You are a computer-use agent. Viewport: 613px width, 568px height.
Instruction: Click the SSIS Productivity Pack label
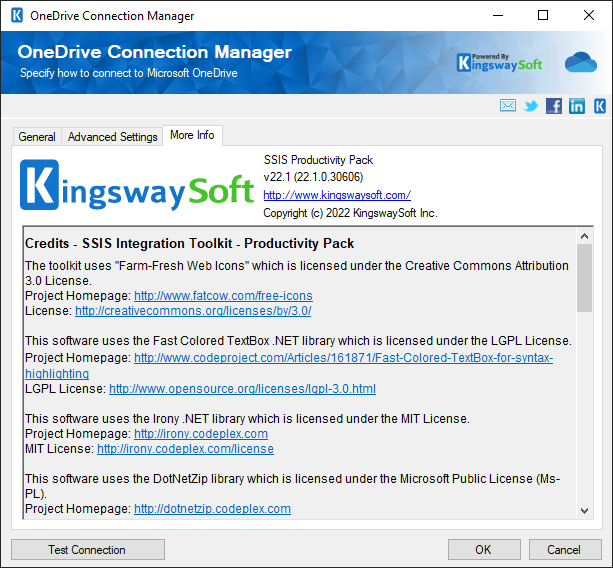(x=318, y=159)
